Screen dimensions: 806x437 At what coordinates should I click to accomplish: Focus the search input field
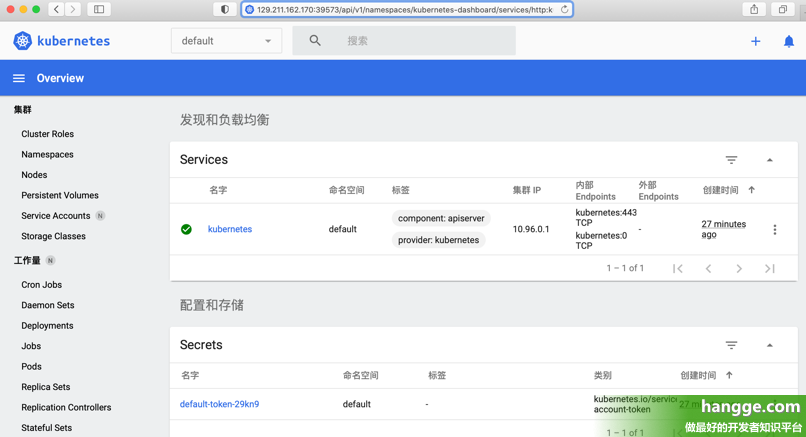[404, 41]
